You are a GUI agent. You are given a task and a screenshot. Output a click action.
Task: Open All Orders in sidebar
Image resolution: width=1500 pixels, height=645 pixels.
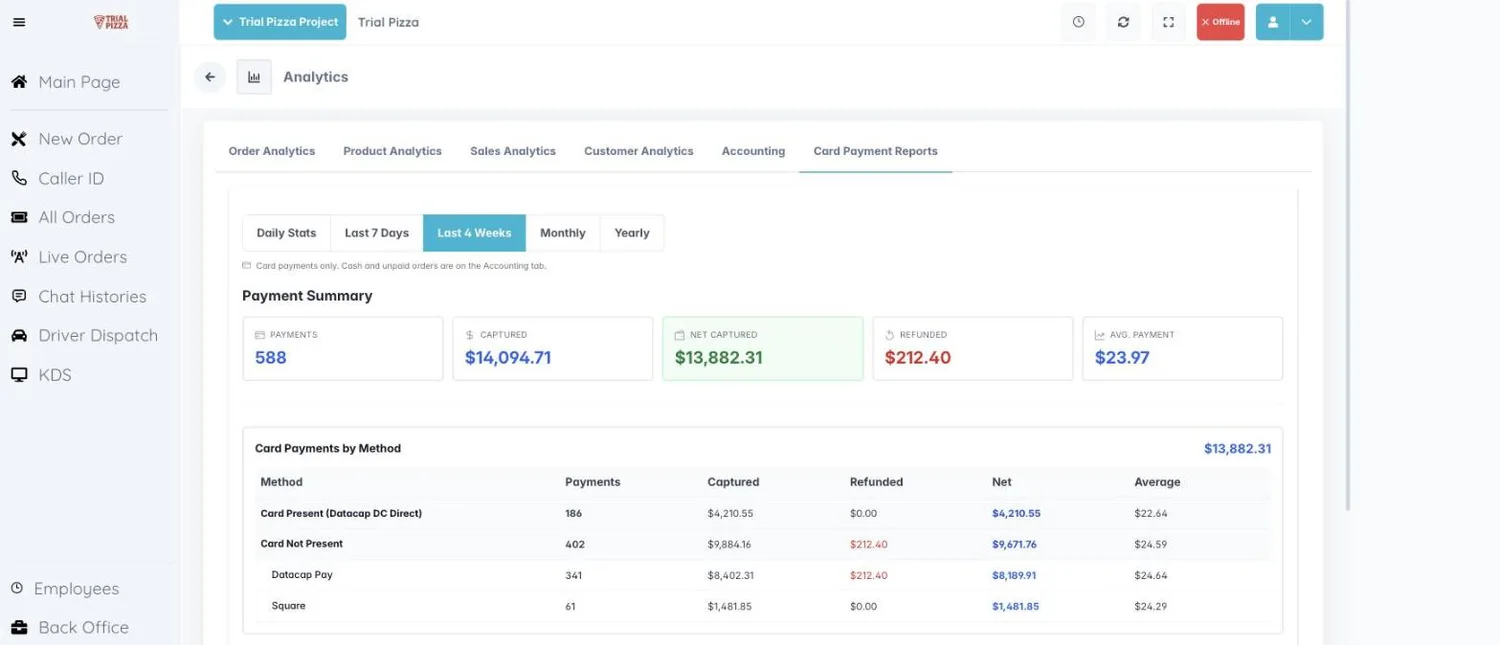coord(76,217)
